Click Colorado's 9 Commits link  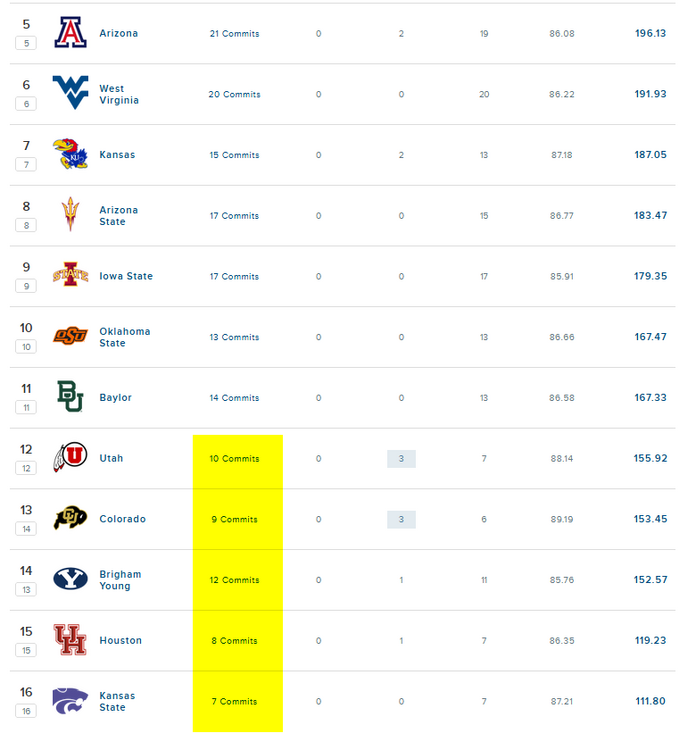click(x=236, y=520)
